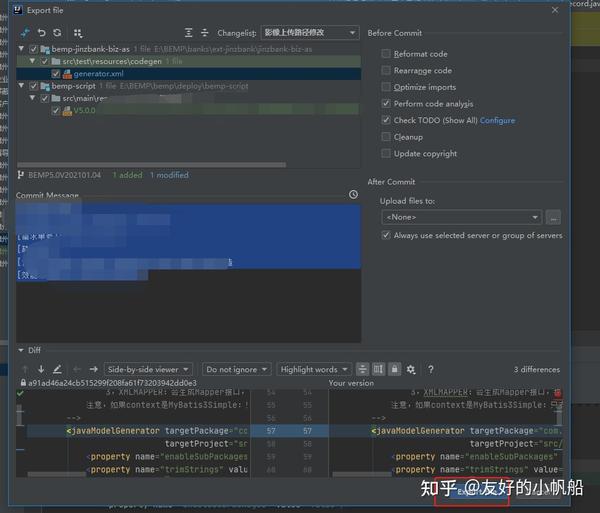Enable the Optimize imports checkbox

pos(386,87)
